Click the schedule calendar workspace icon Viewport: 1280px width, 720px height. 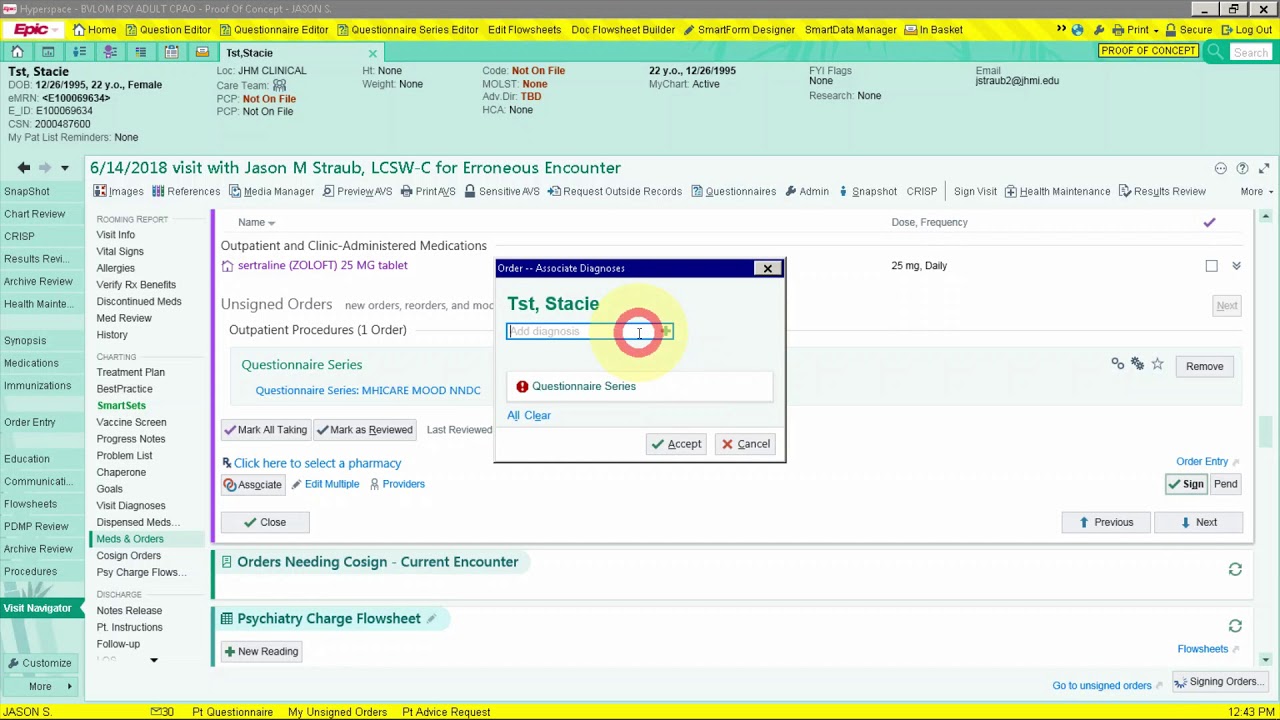click(x=48, y=52)
